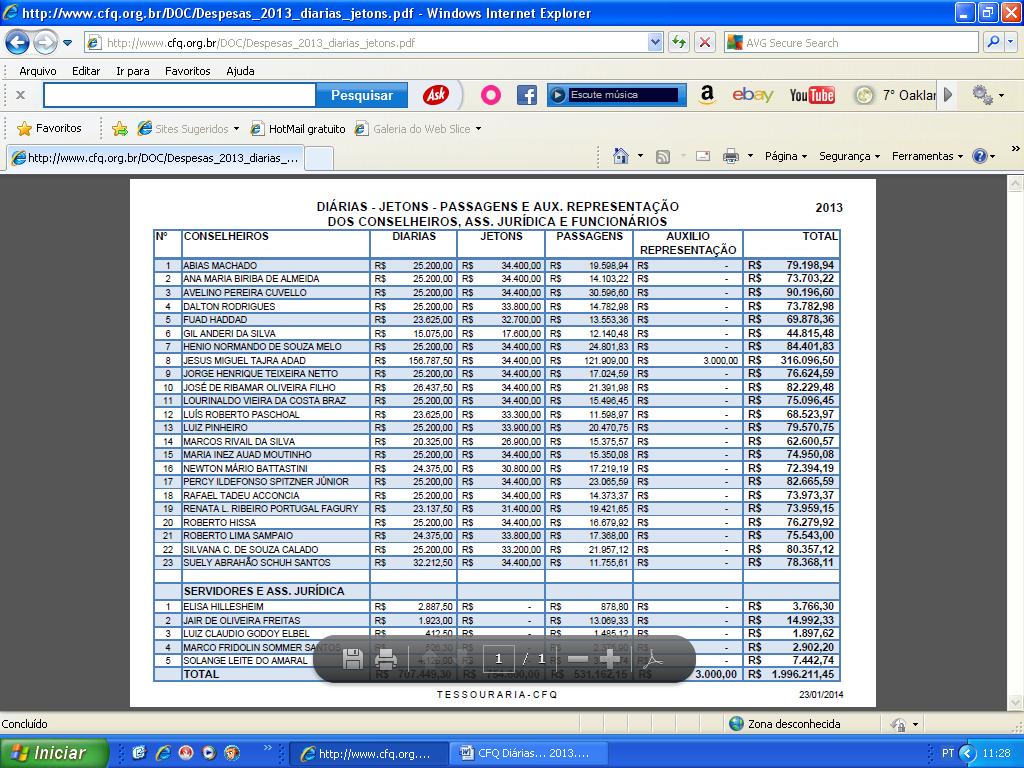Click the Iniciar start button
Screen dimensions: 1024x768
(x=54, y=753)
